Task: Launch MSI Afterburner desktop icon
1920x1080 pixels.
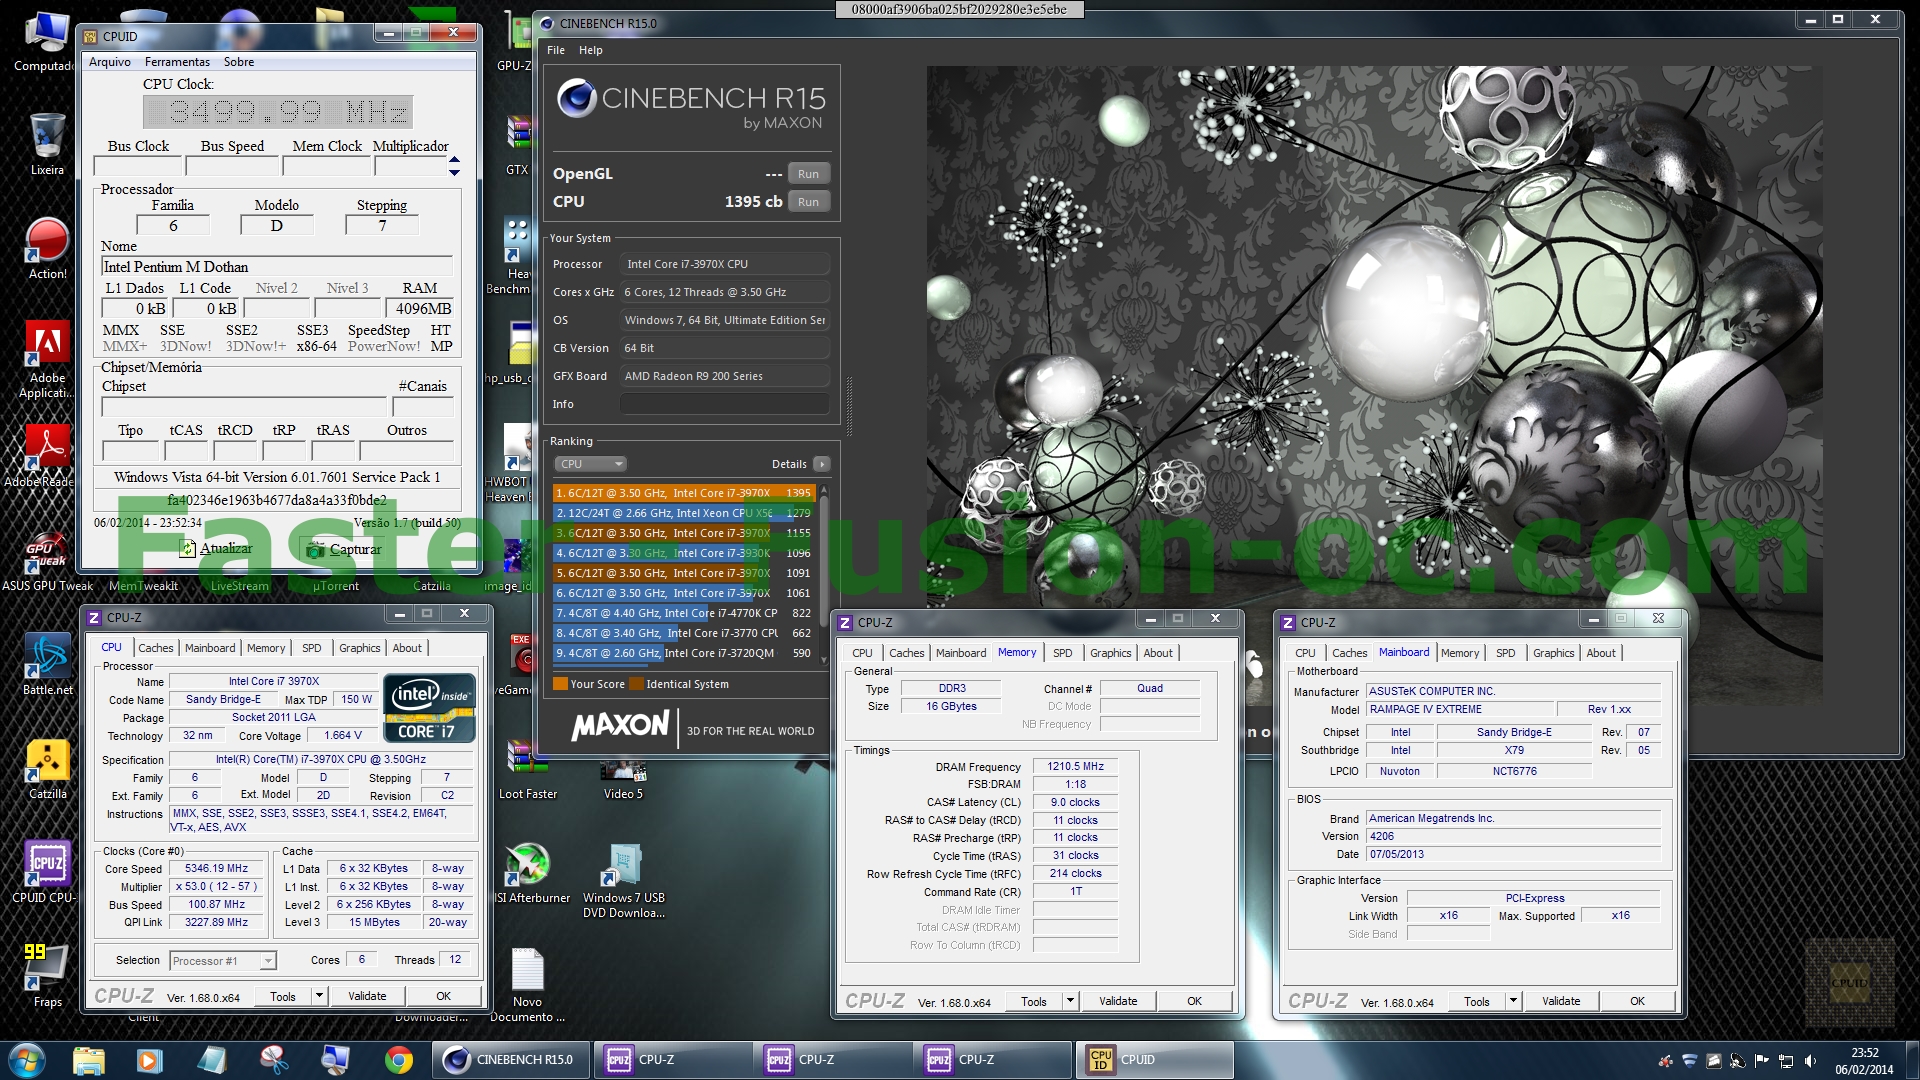Action: pos(530,872)
